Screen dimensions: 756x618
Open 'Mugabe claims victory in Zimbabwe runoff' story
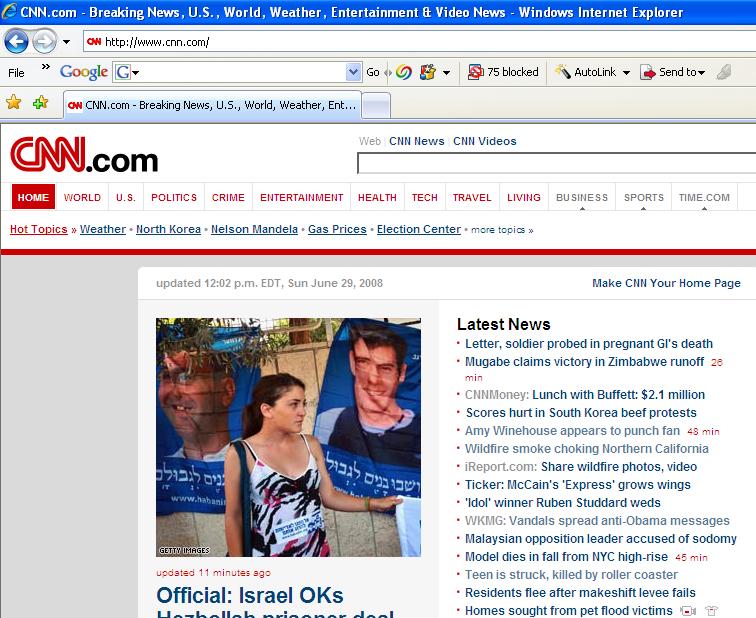point(584,362)
